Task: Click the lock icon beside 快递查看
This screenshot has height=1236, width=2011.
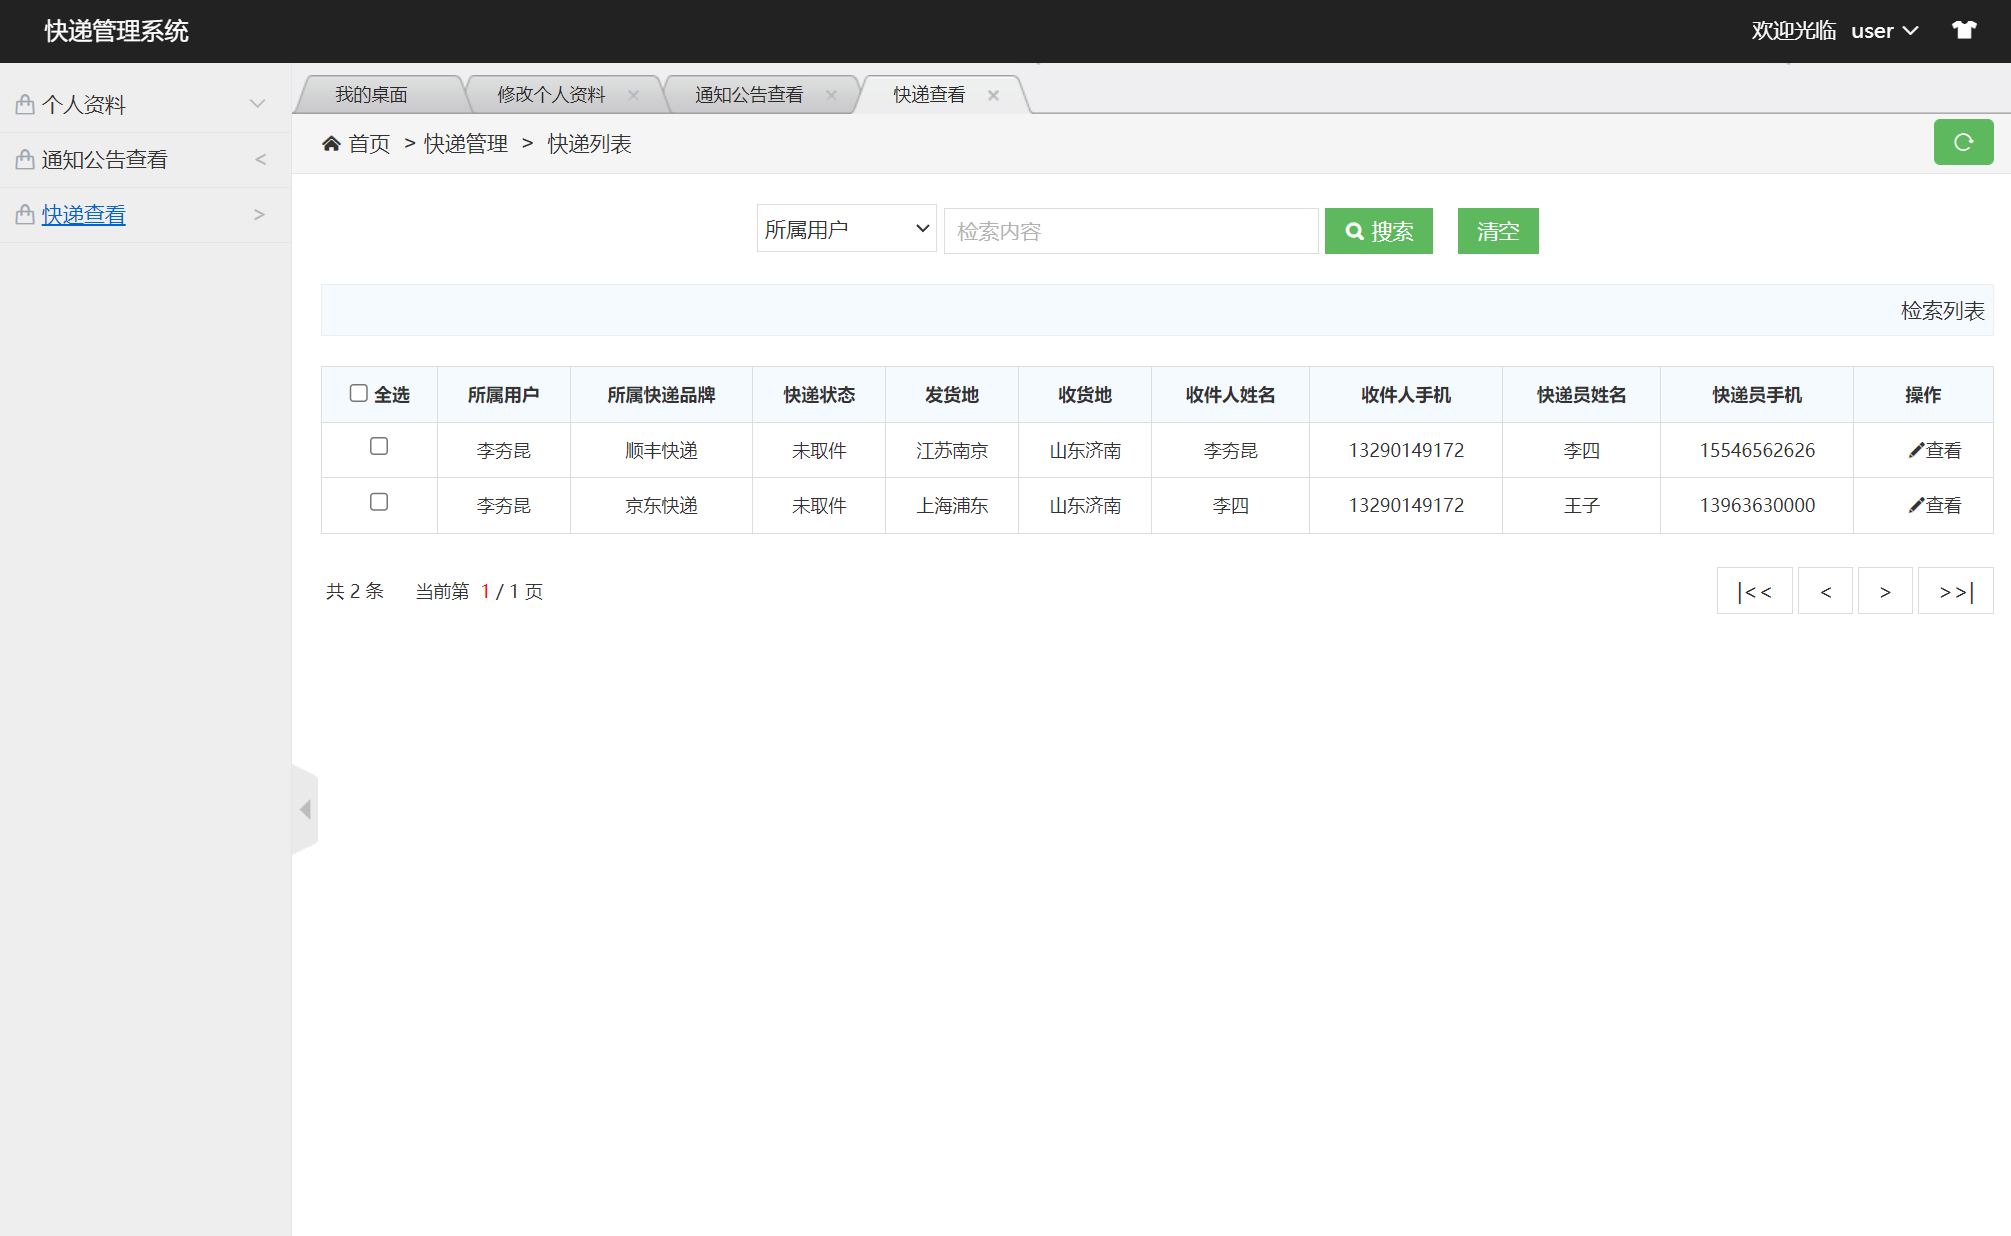Action: pos(23,214)
